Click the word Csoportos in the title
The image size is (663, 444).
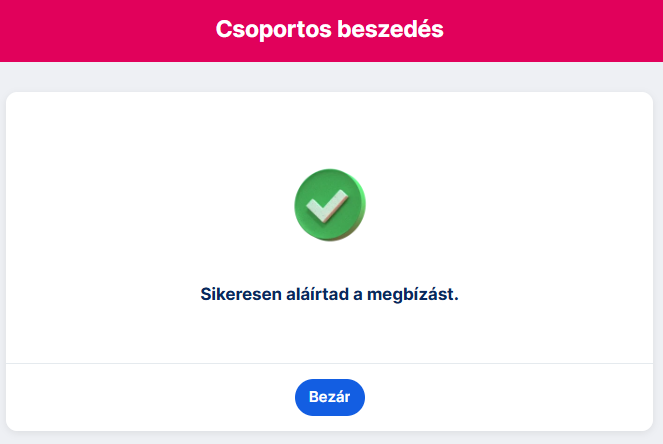pyautogui.click(x=270, y=30)
